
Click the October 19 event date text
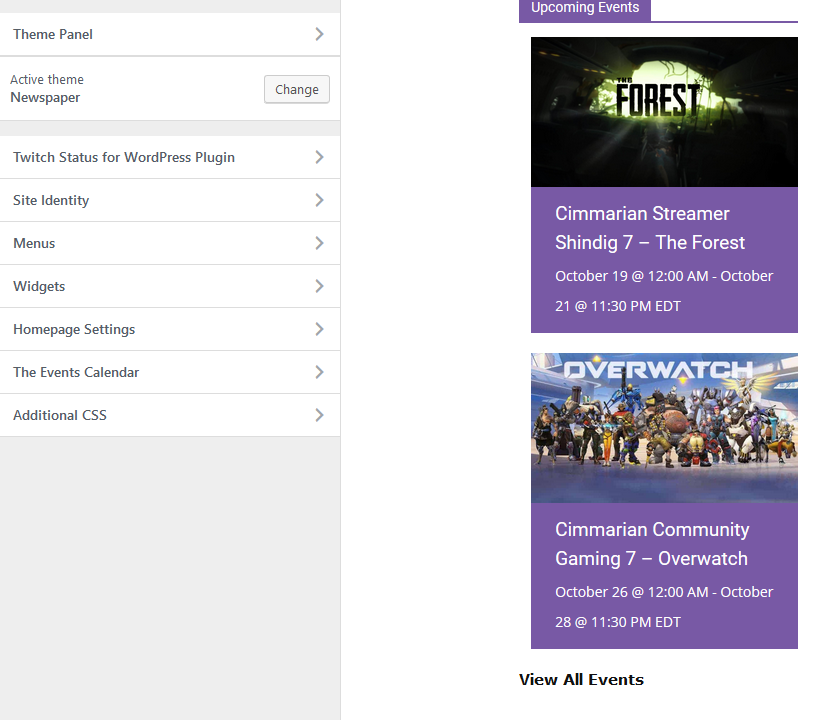point(664,291)
